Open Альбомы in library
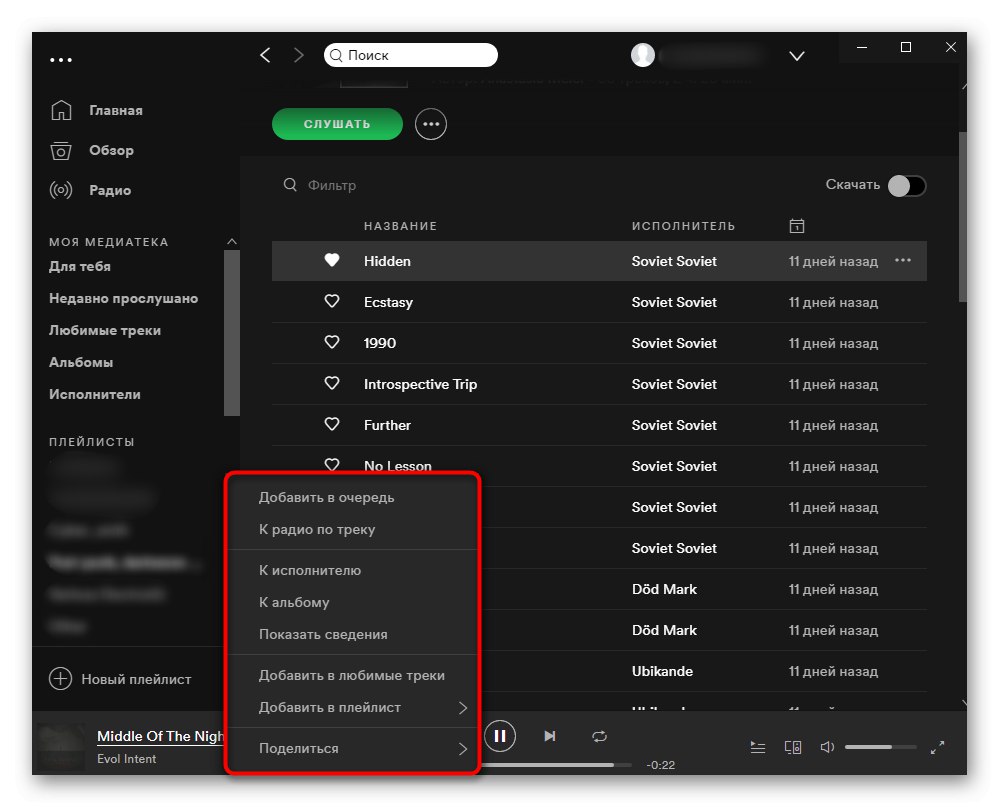This screenshot has width=999, height=807. coord(81,362)
